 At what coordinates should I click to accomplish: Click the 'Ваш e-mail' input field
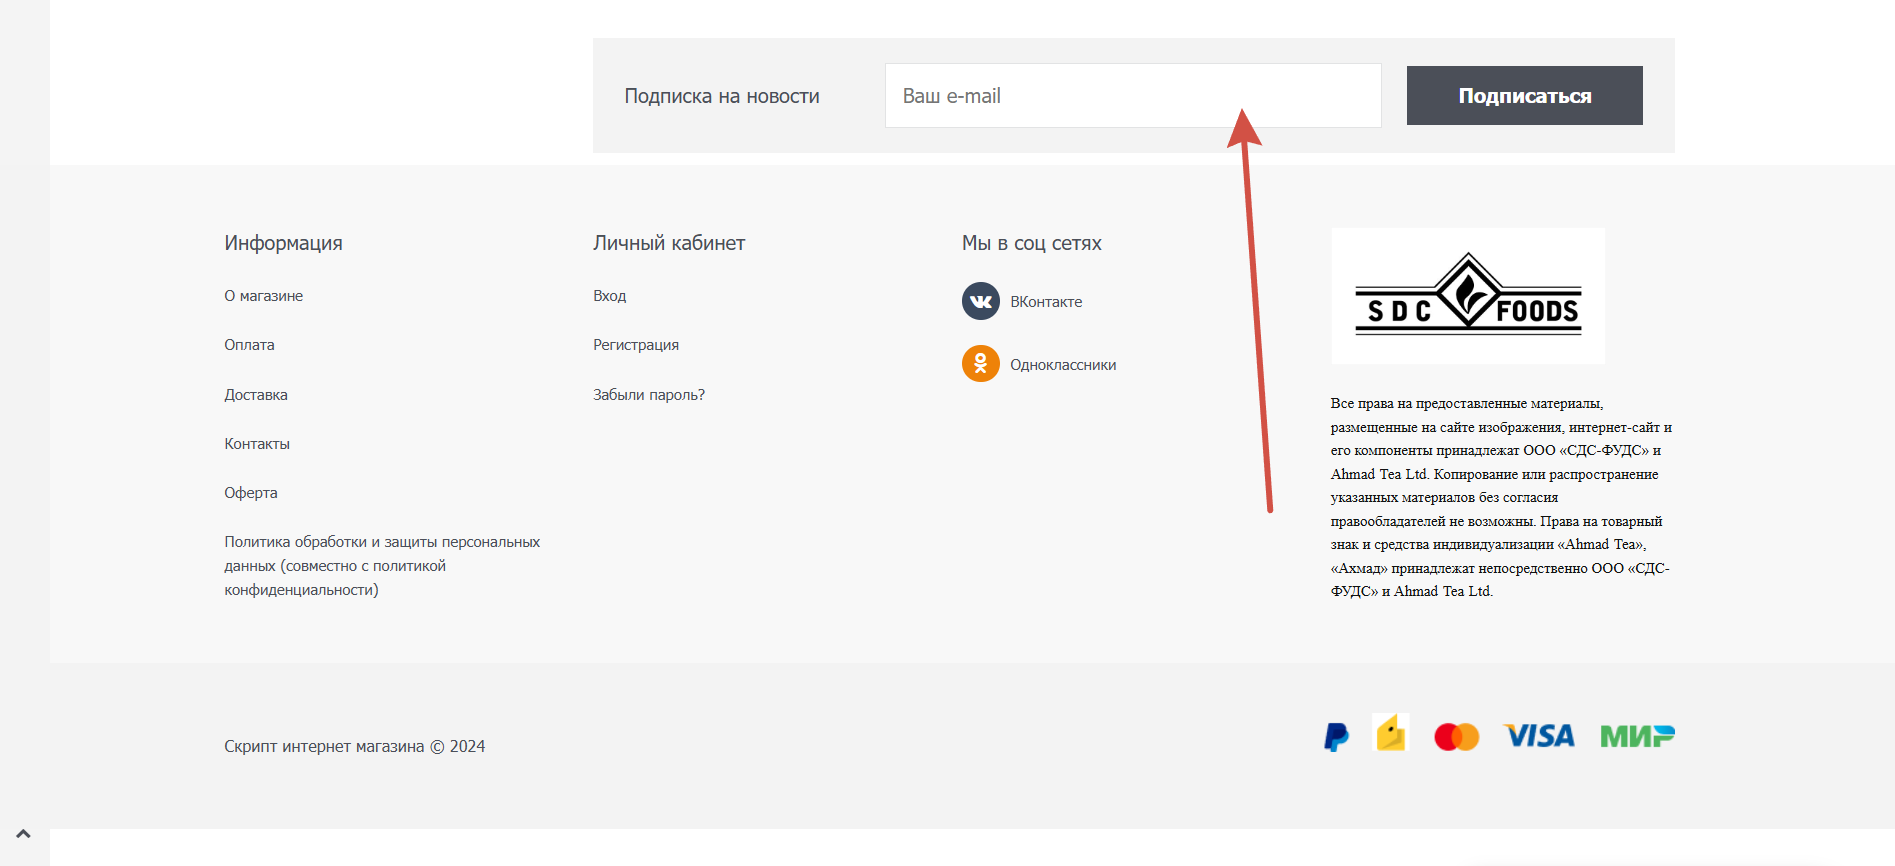(x=1133, y=96)
